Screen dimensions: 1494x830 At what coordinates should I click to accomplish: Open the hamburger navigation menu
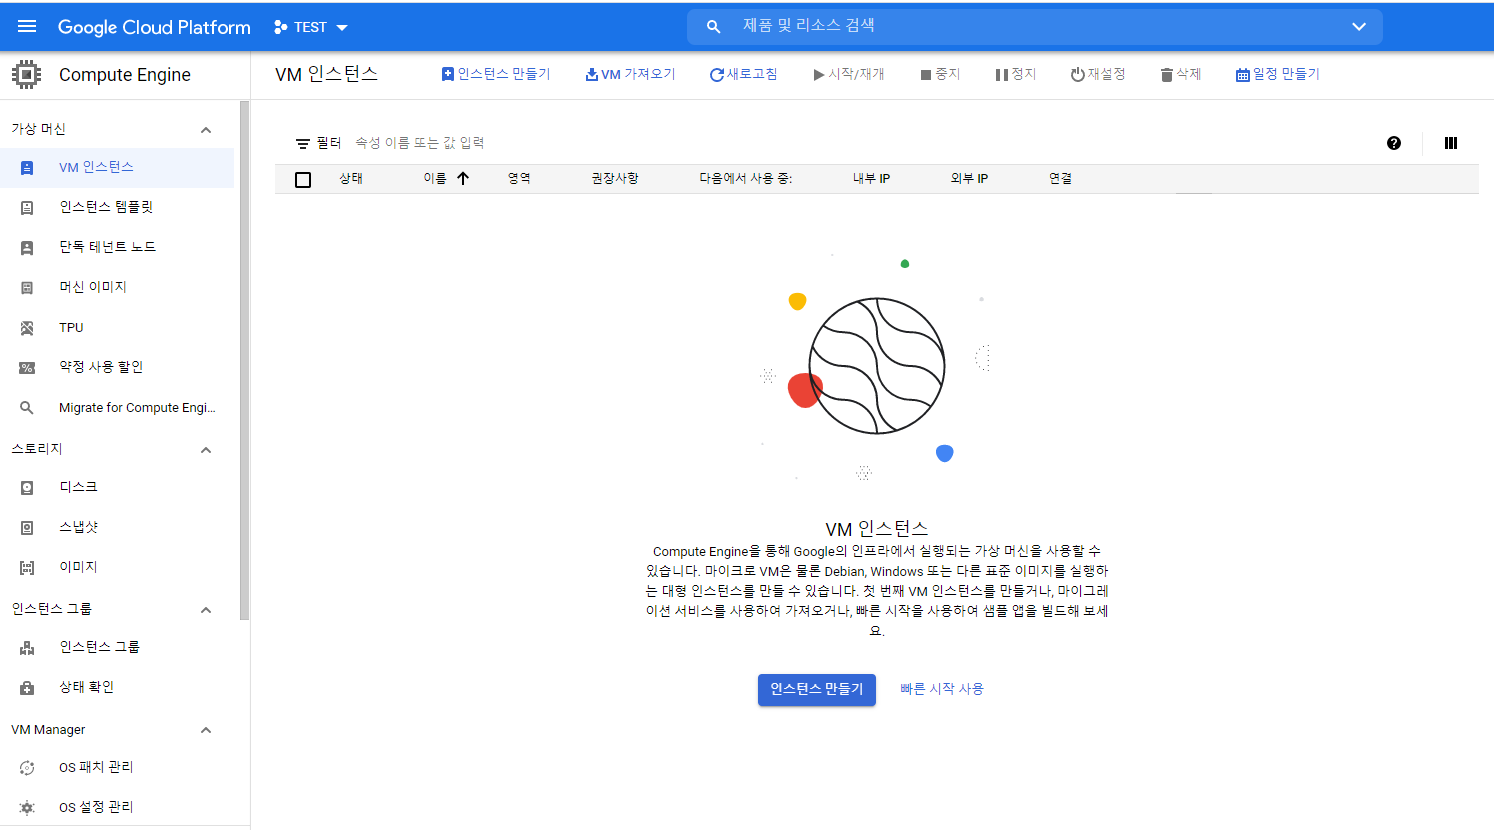(x=27, y=27)
